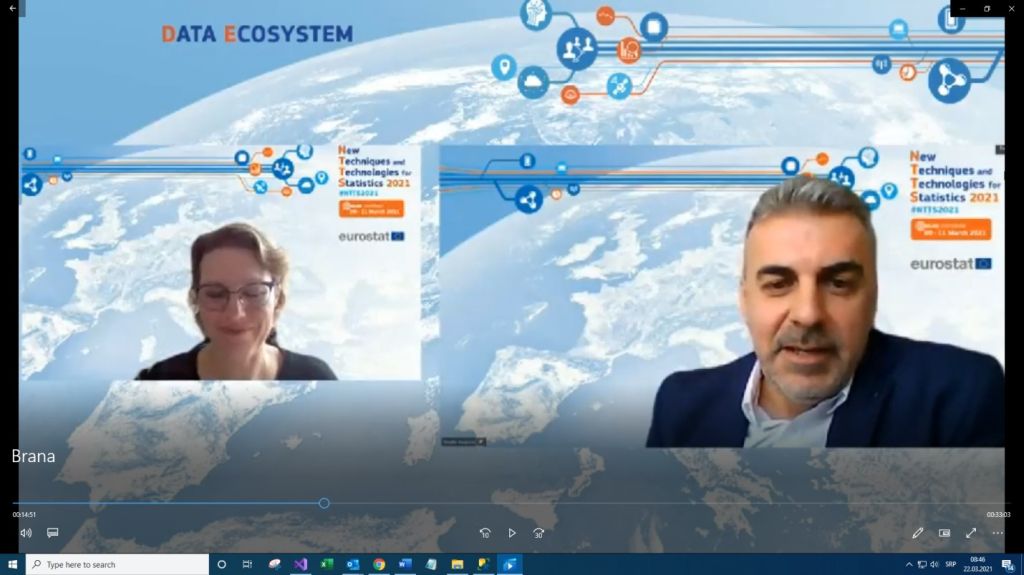
Task: Open Excel from the taskbar
Action: click(x=327, y=564)
